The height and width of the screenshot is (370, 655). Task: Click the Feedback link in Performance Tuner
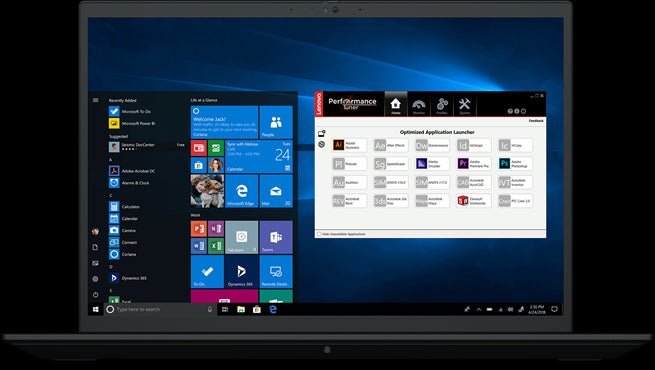point(536,121)
